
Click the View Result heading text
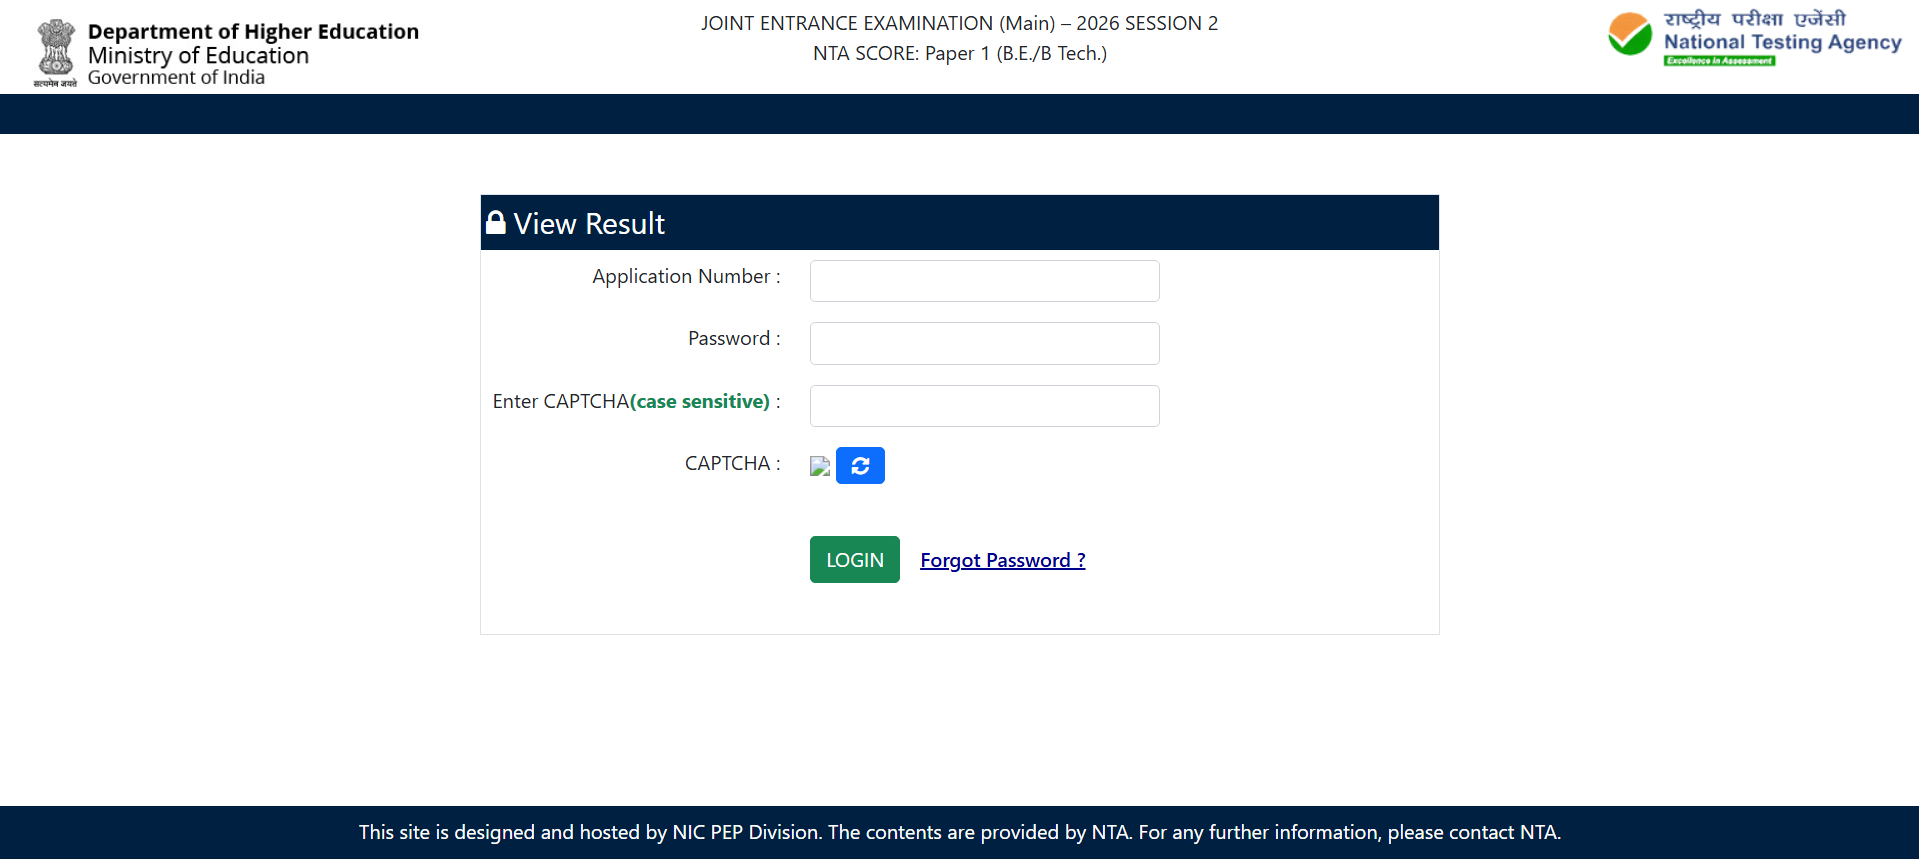tap(589, 223)
